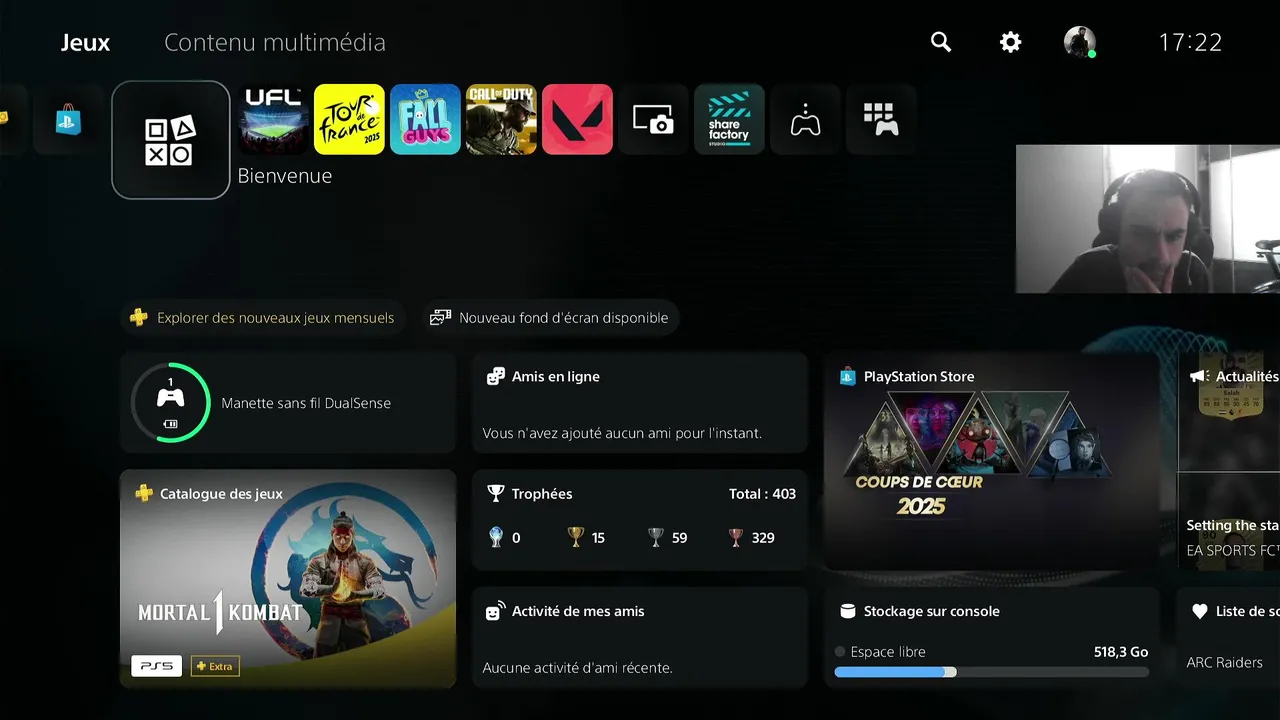Open the Call of Duty tile
Screen dimensions: 1280x720
click(501, 119)
